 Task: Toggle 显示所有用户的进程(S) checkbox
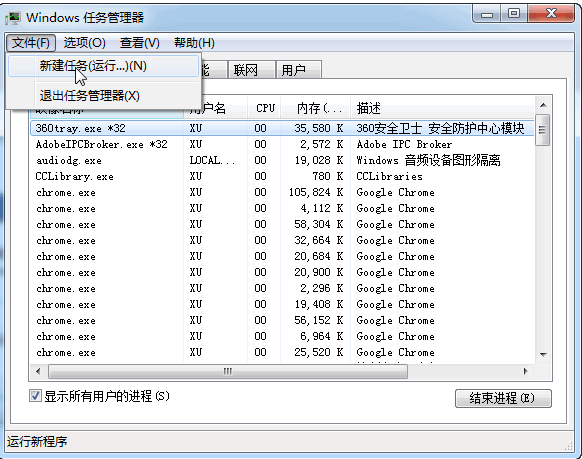(35, 396)
